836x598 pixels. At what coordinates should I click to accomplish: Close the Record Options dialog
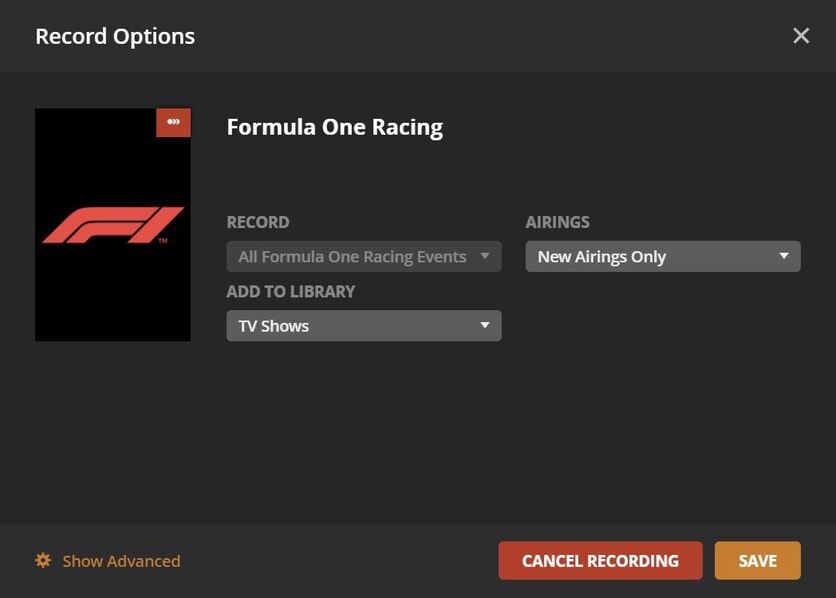pos(801,36)
